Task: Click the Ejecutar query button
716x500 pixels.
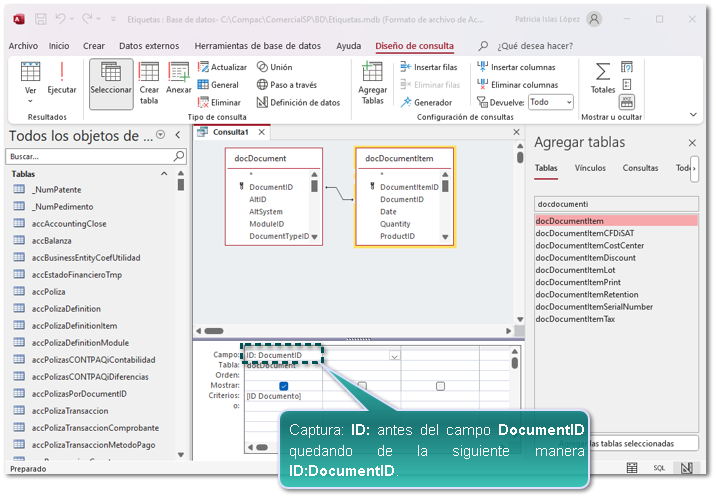Action: tap(62, 78)
